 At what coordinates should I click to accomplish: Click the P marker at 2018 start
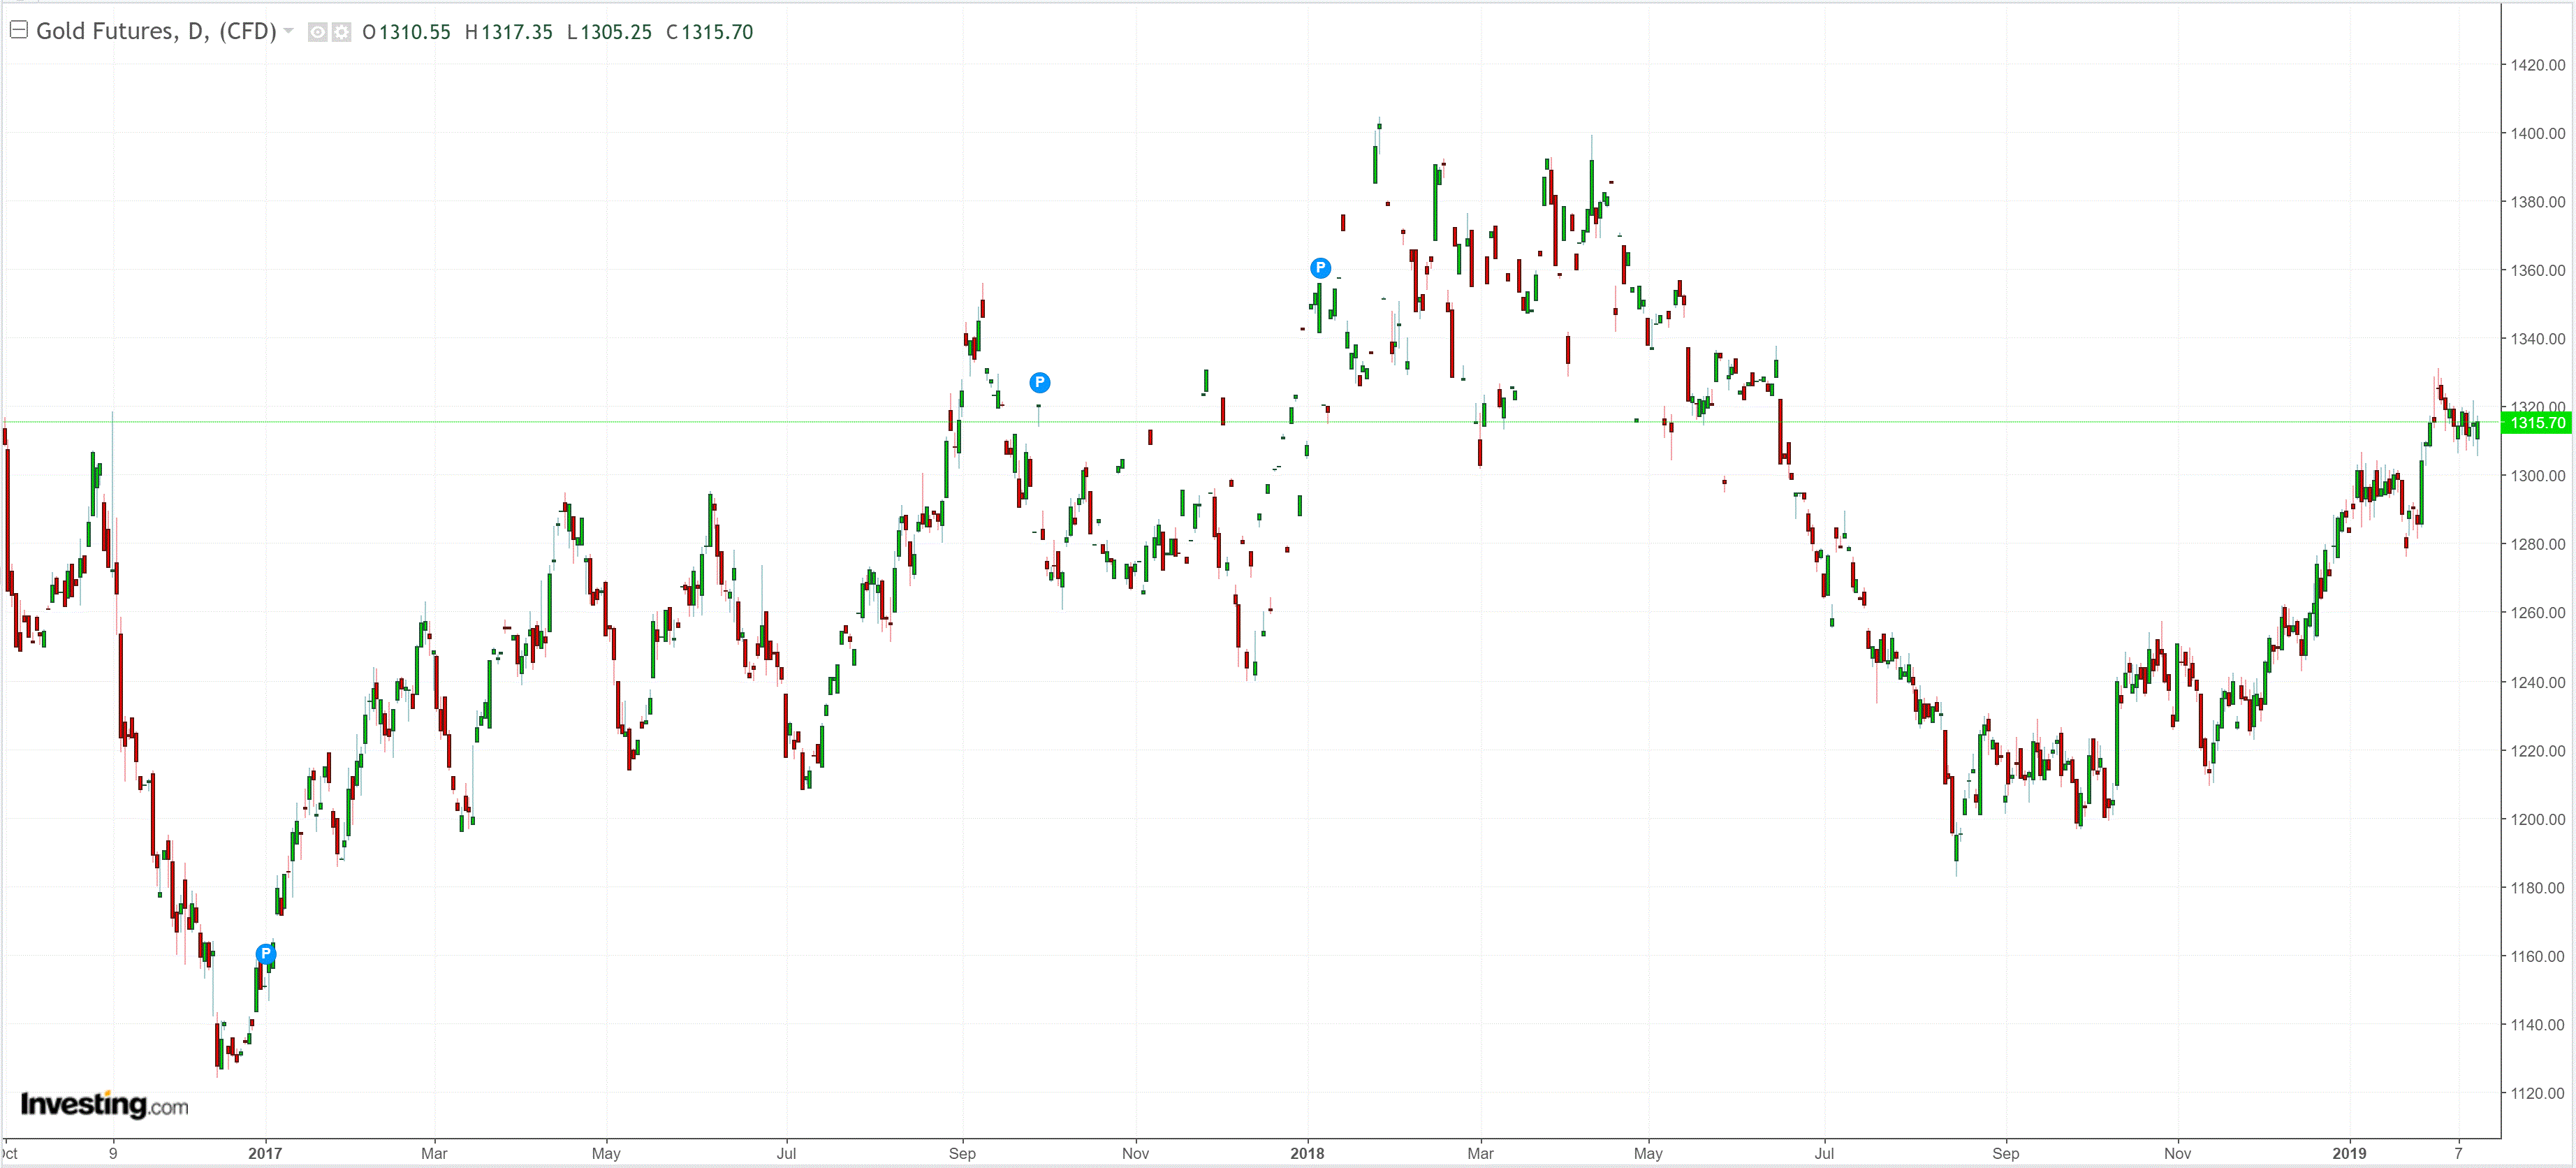(x=1320, y=267)
